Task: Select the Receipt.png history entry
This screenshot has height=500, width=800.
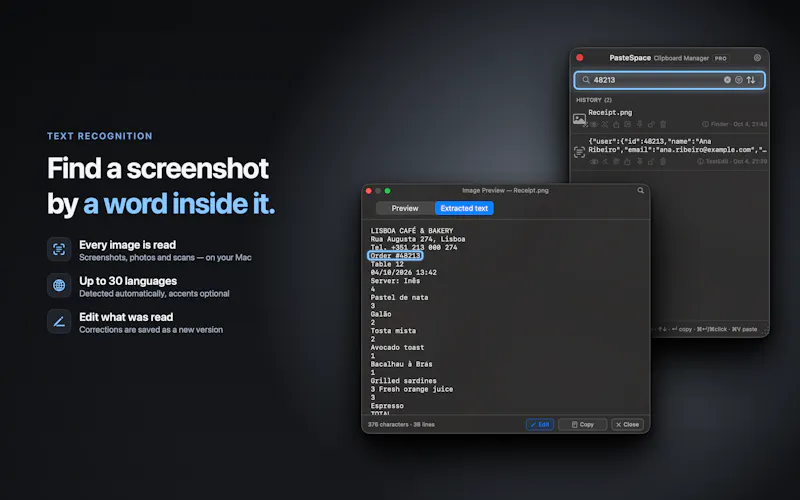Action: (669, 118)
